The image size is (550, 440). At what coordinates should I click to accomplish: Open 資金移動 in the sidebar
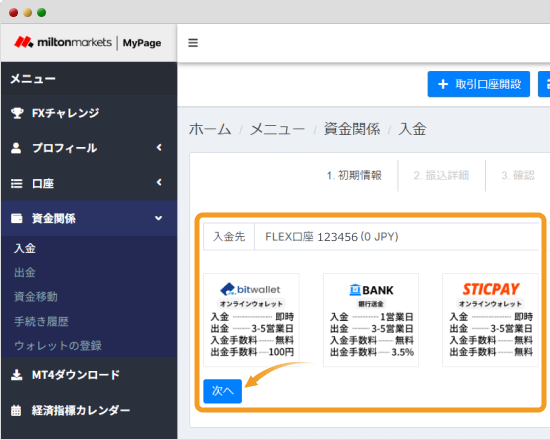pos(36,296)
